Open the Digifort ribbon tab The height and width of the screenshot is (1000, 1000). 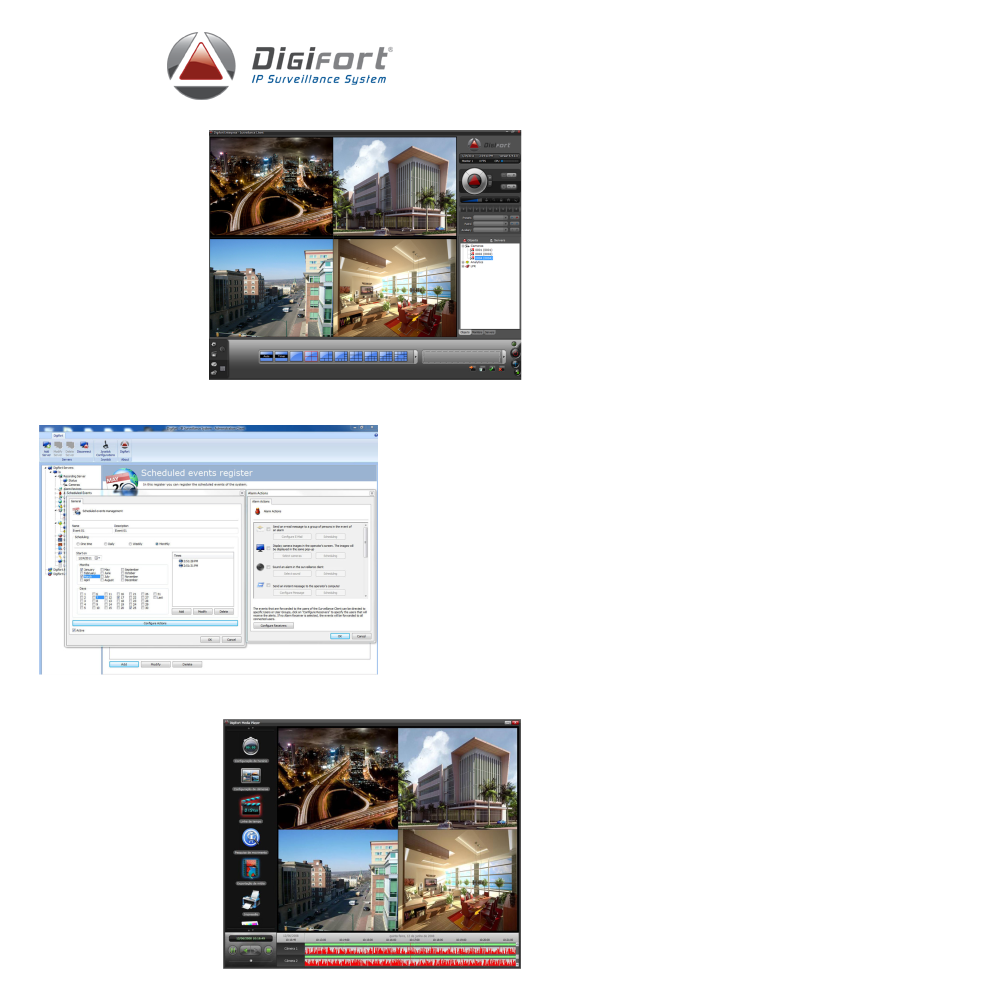[58, 436]
